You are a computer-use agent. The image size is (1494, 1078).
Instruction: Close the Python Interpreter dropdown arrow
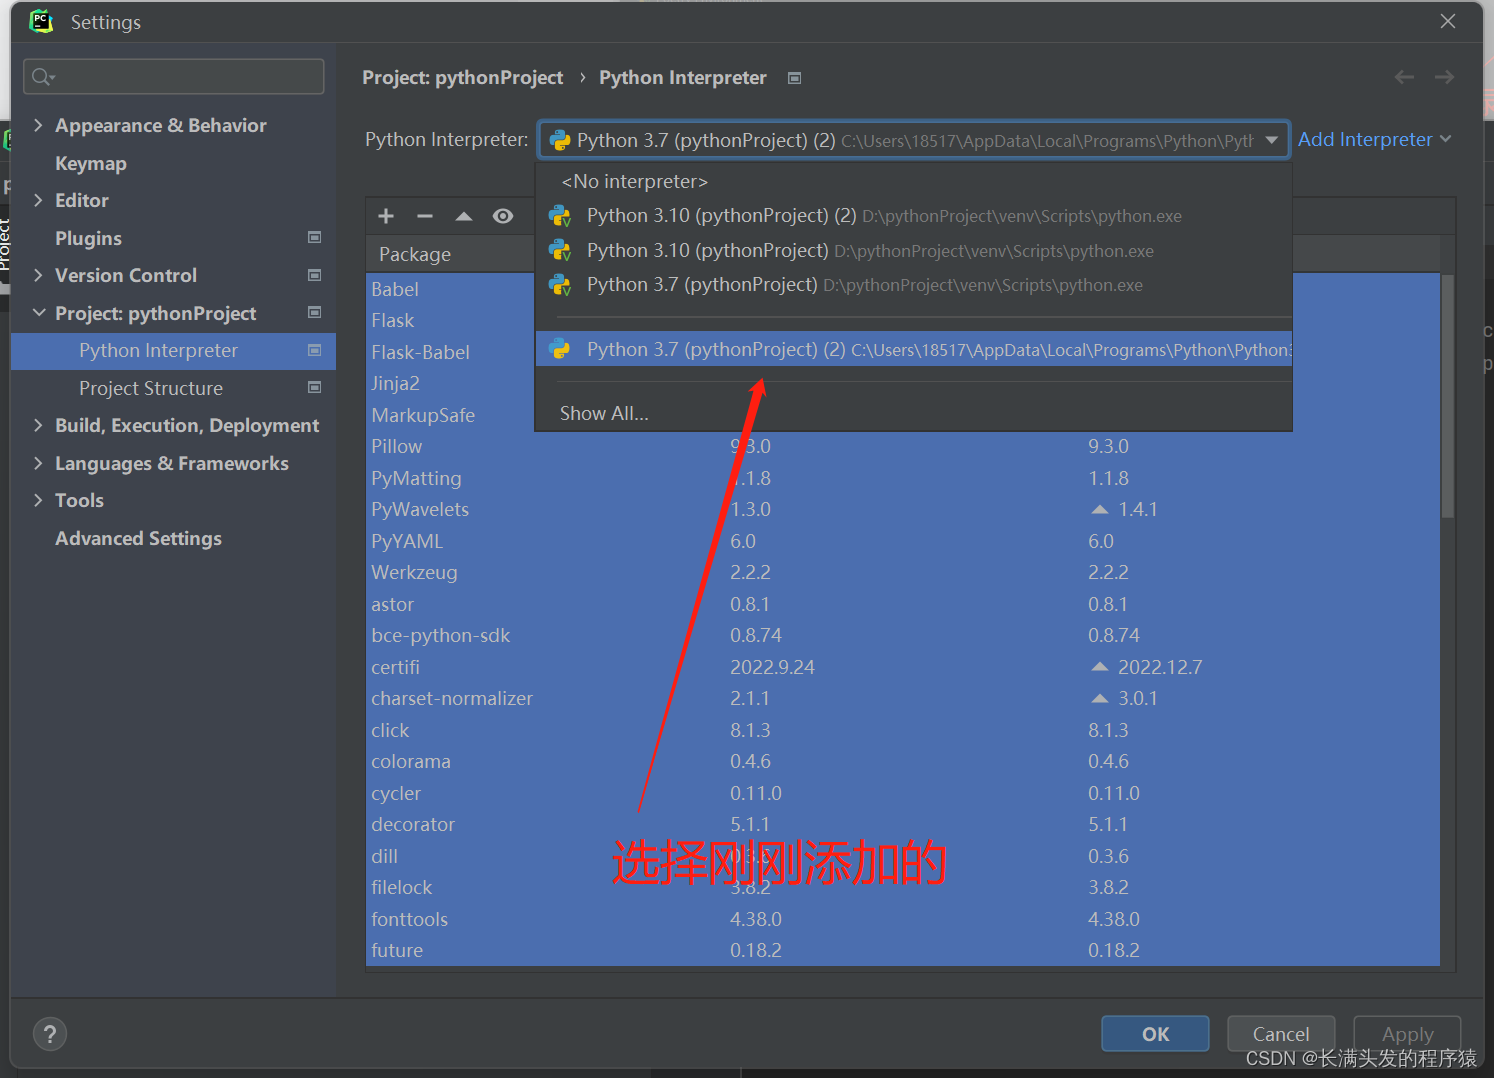click(1271, 140)
